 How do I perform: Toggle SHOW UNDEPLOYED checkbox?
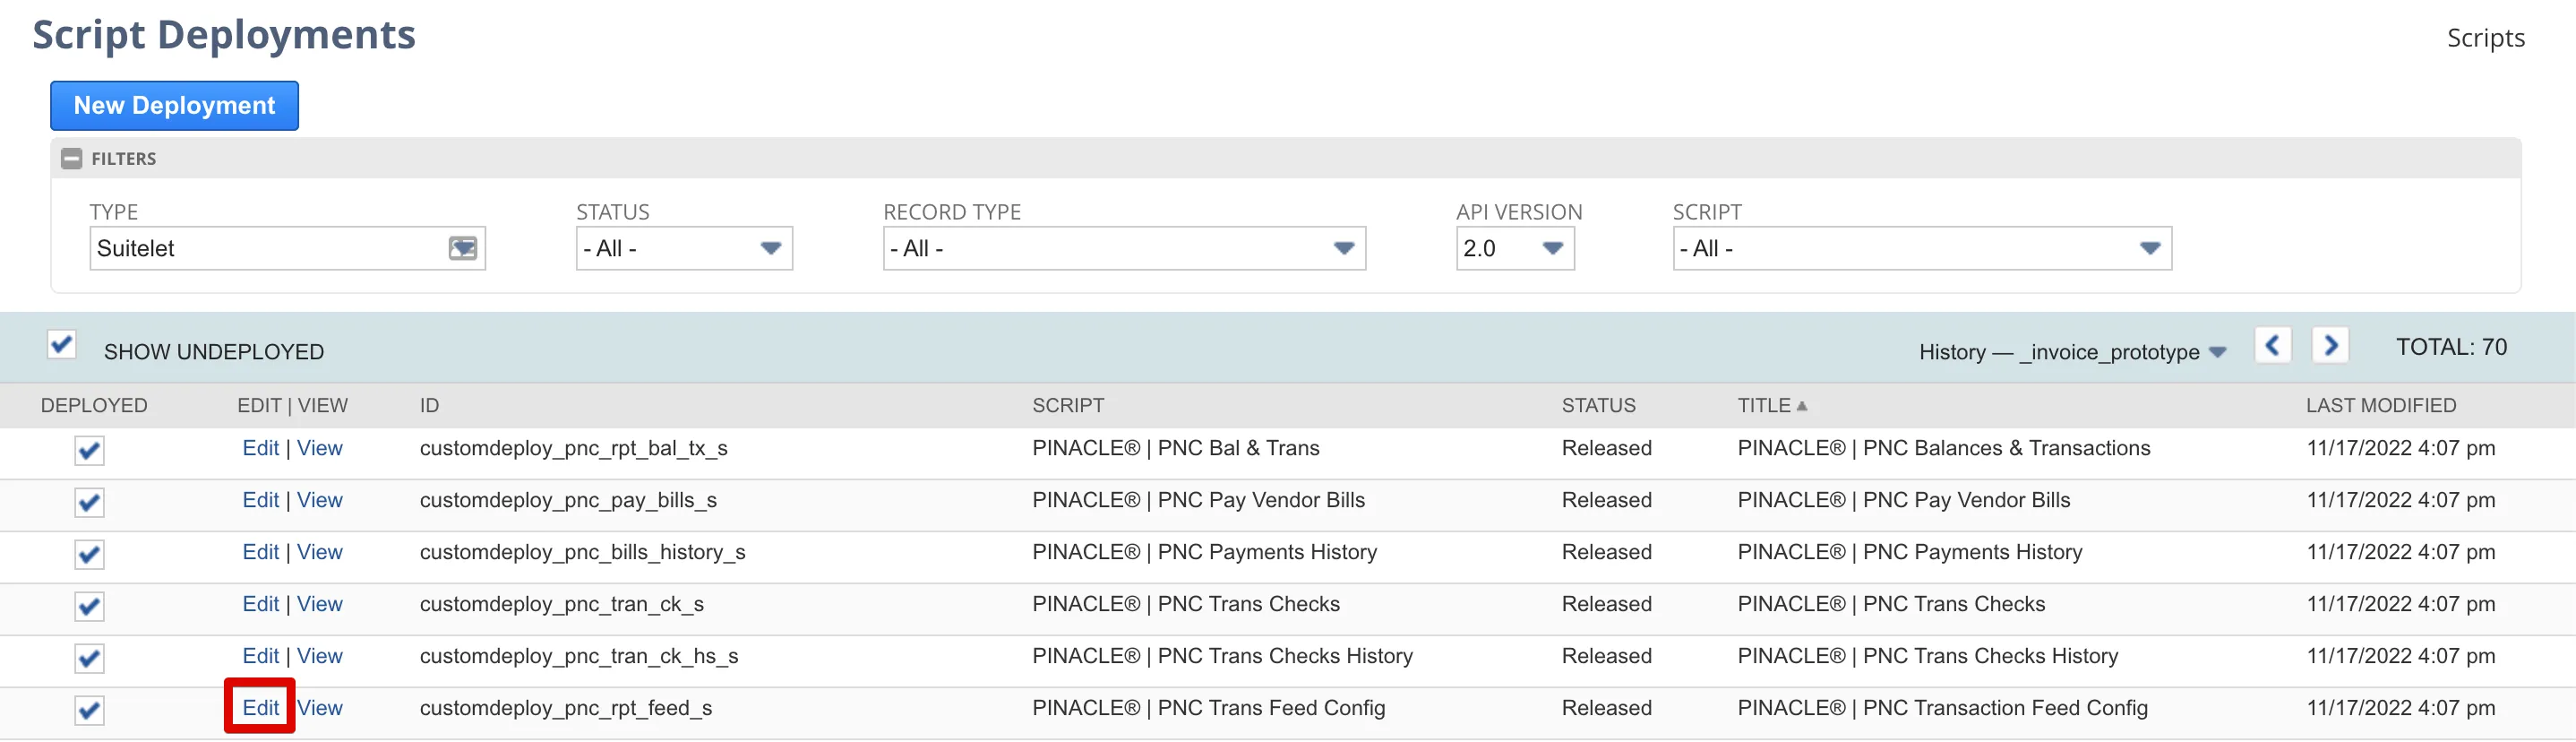click(62, 344)
